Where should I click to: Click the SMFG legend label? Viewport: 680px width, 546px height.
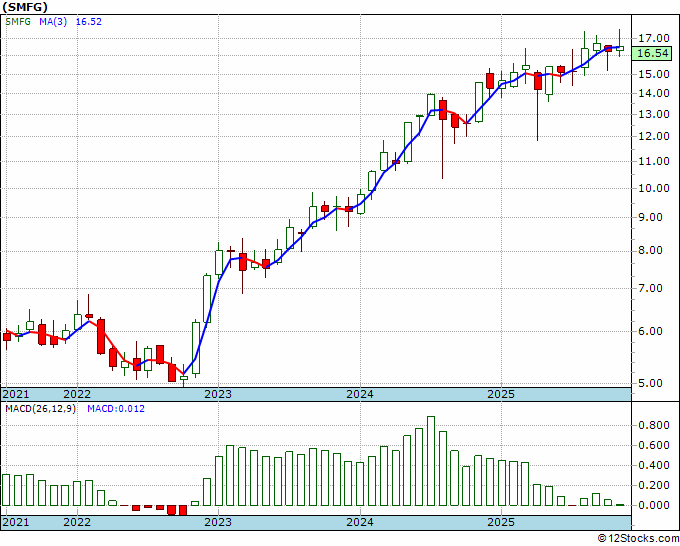[x=18, y=21]
